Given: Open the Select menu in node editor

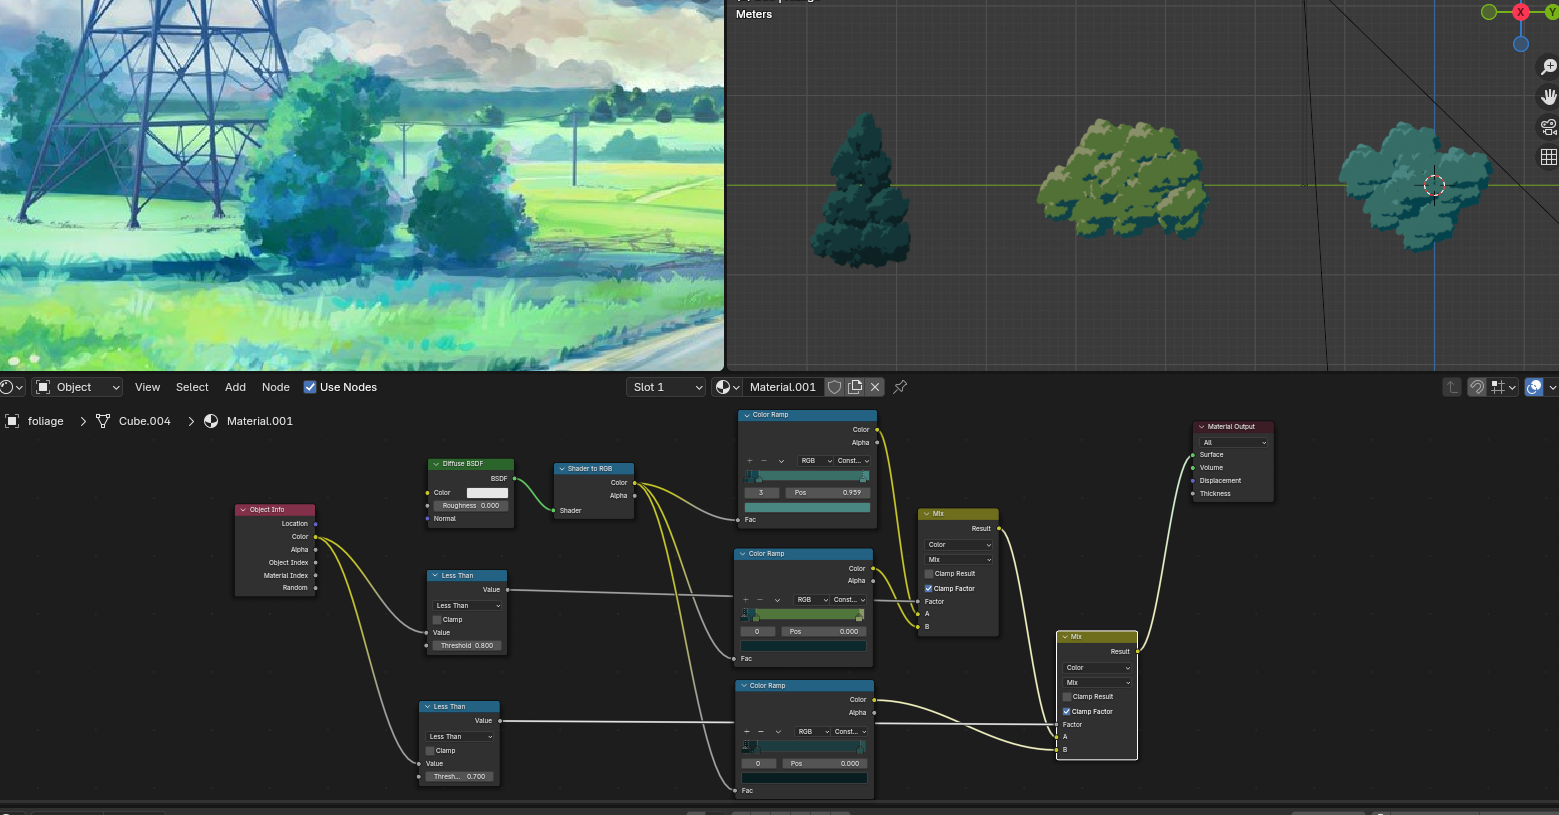Looking at the screenshot, I should [192, 387].
